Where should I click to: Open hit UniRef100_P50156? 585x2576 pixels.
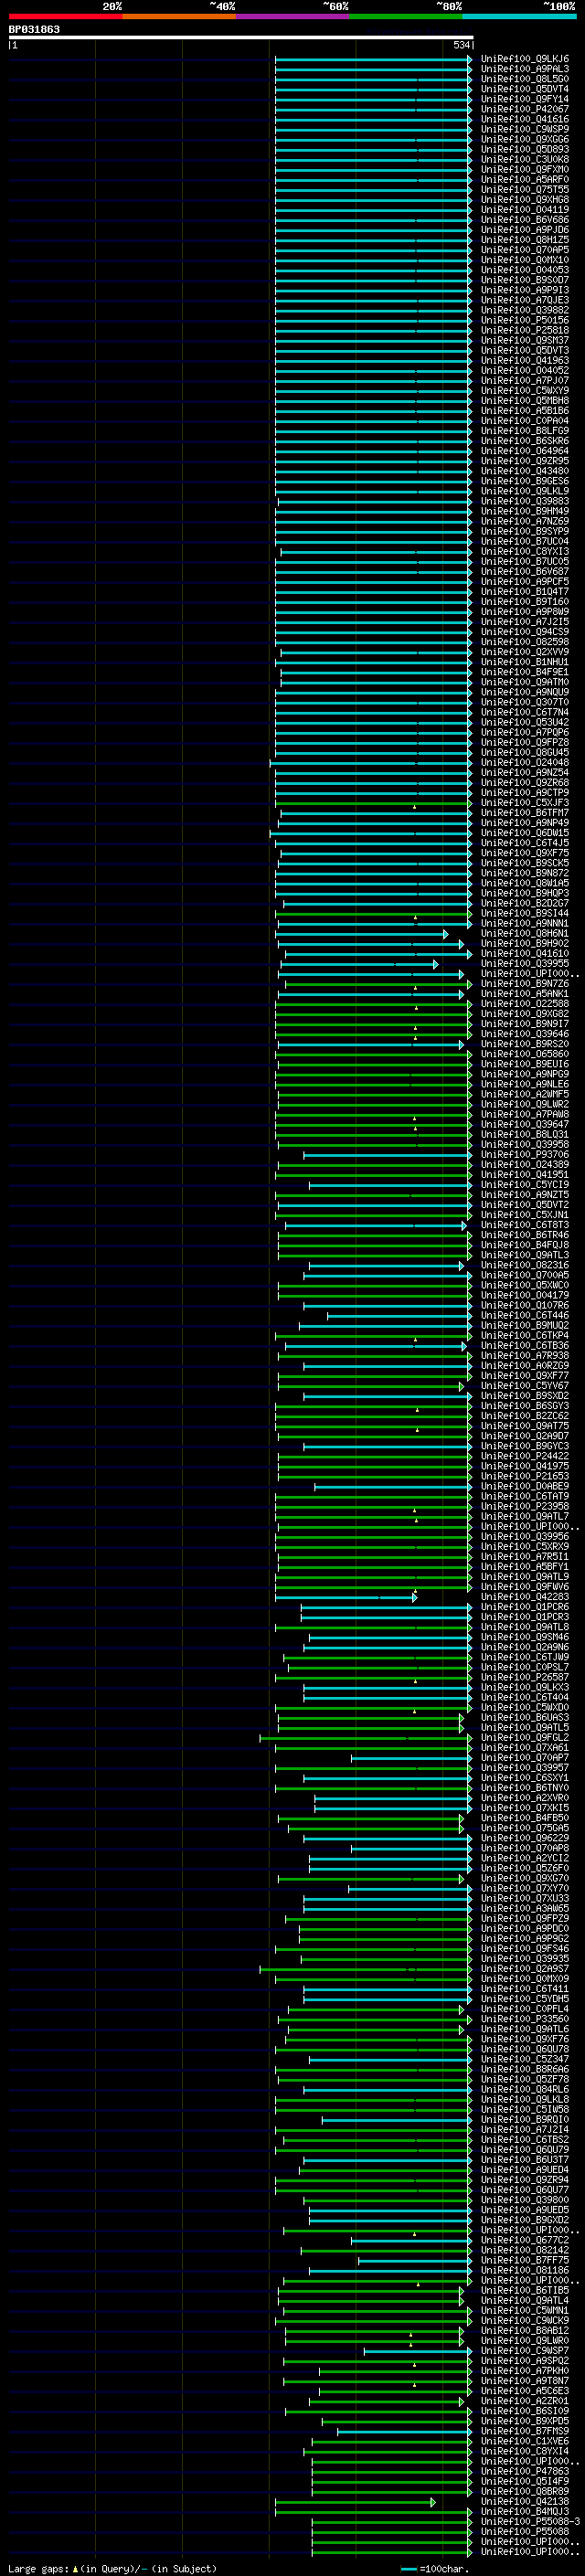click(x=525, y=320)
